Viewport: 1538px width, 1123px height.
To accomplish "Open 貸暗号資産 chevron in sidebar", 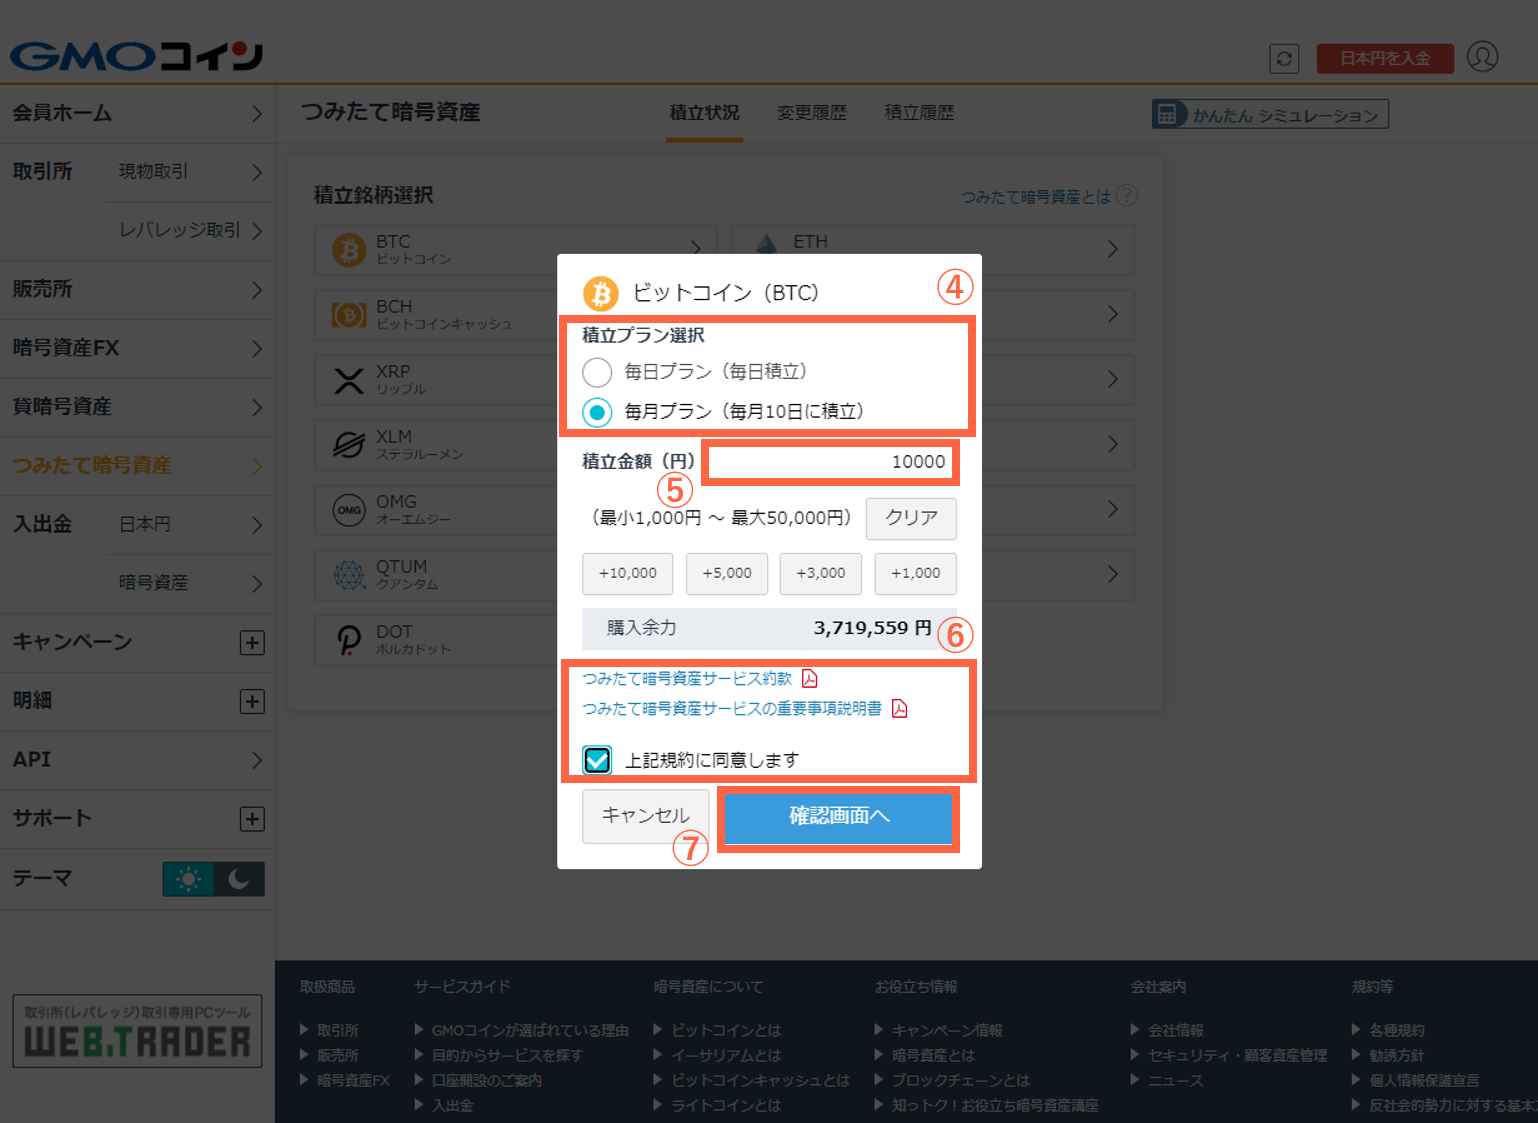I will (x=257, y=407).
